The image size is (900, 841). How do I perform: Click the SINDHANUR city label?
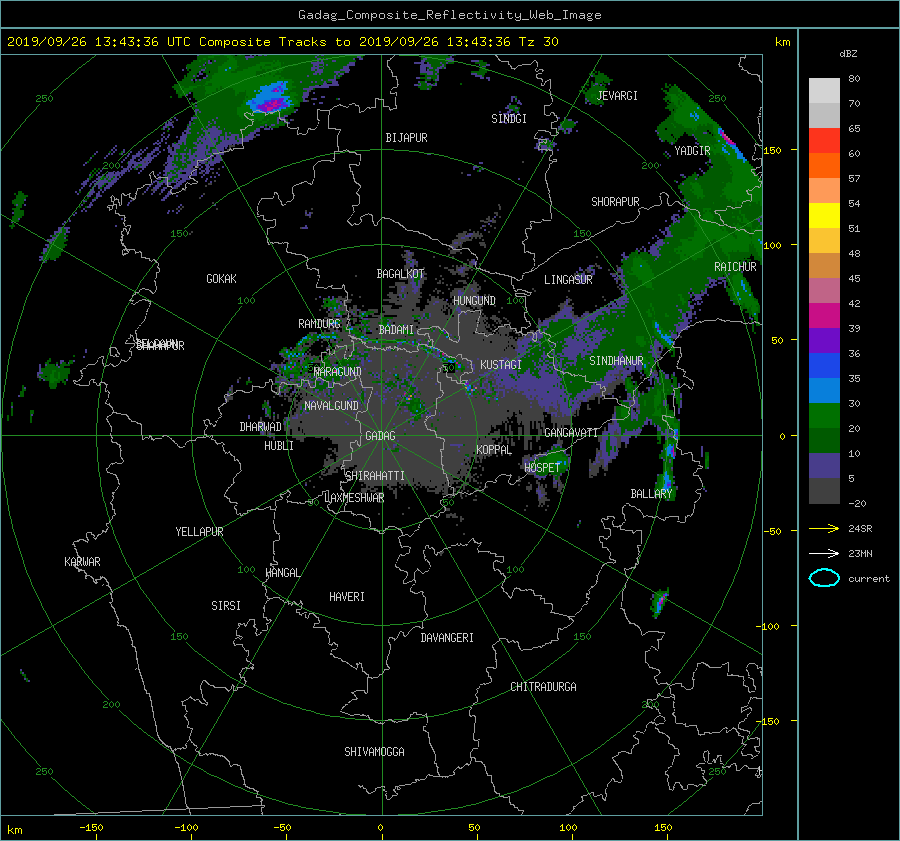[x=616, y=361]
